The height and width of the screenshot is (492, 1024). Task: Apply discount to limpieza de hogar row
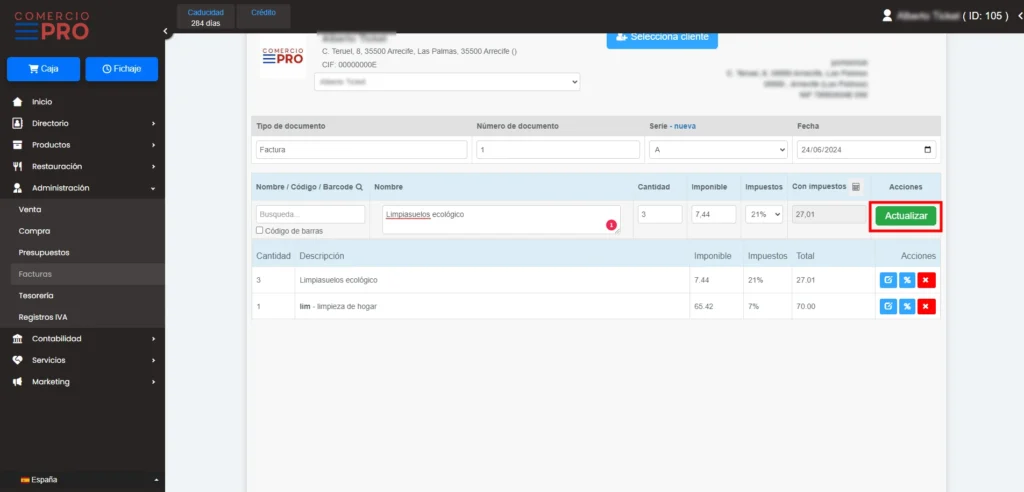click(907, 306)
